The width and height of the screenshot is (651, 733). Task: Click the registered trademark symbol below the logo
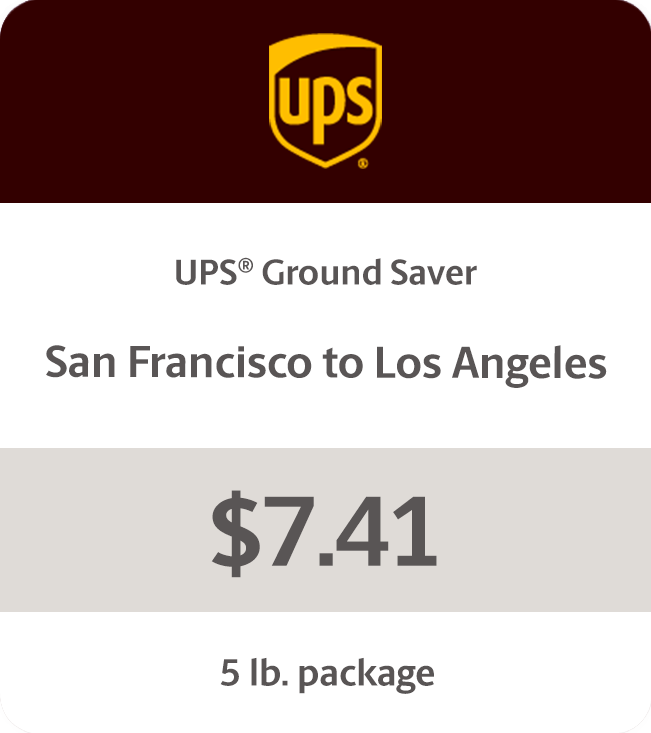pyautogui.click(x=363, y=162)
